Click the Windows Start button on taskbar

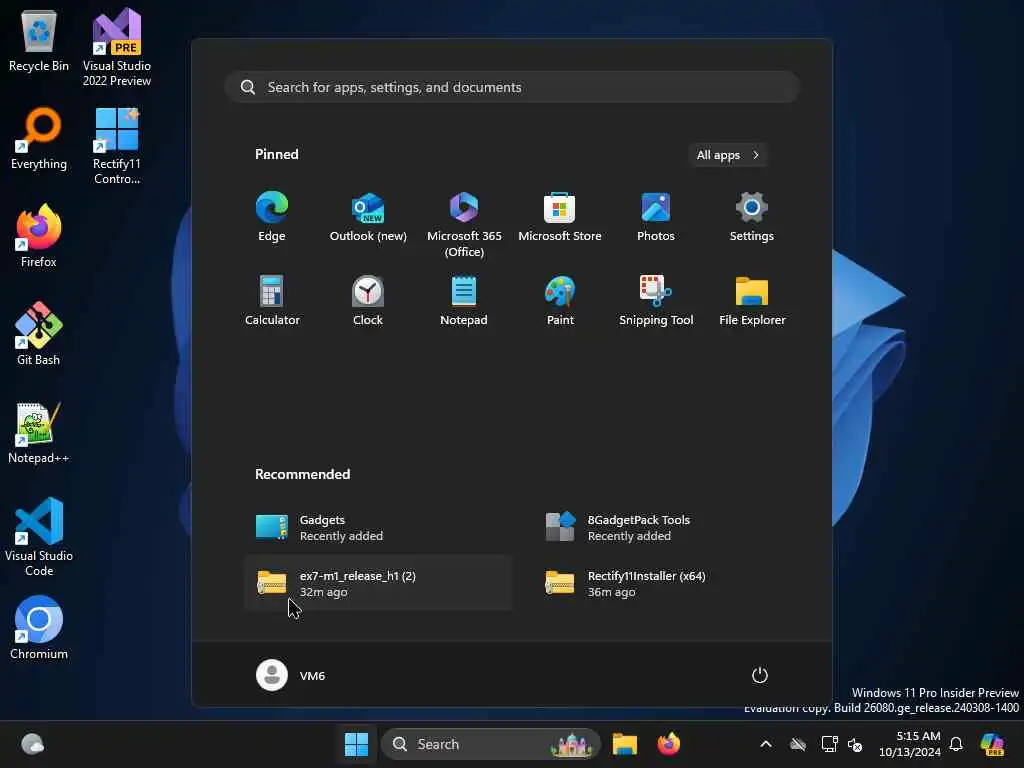click(356, 744)
